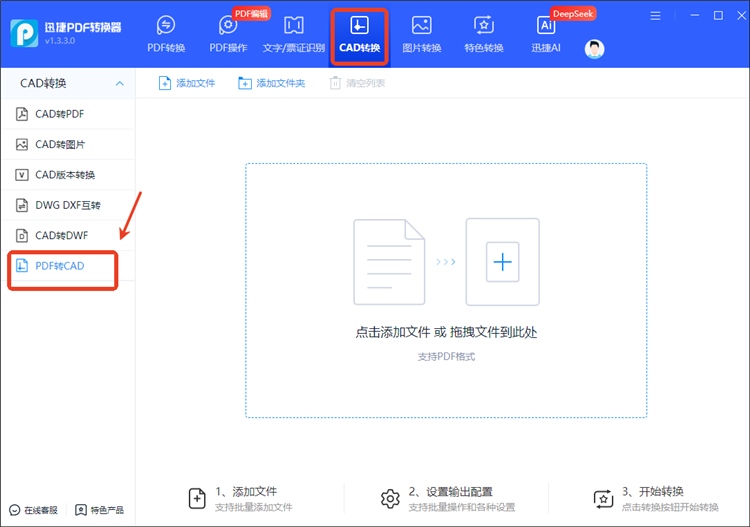Screen dimensions: 750x527
Task: Click the 清空列表 button
Action: click(357, 83)
